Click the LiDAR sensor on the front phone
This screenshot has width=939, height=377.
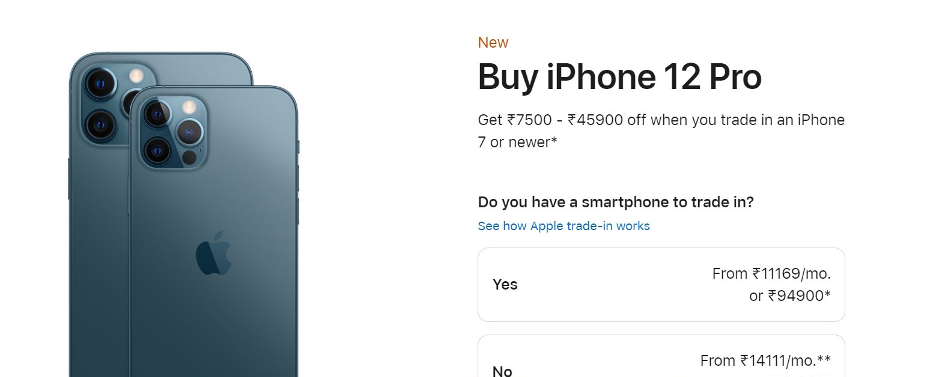[189, 158]
